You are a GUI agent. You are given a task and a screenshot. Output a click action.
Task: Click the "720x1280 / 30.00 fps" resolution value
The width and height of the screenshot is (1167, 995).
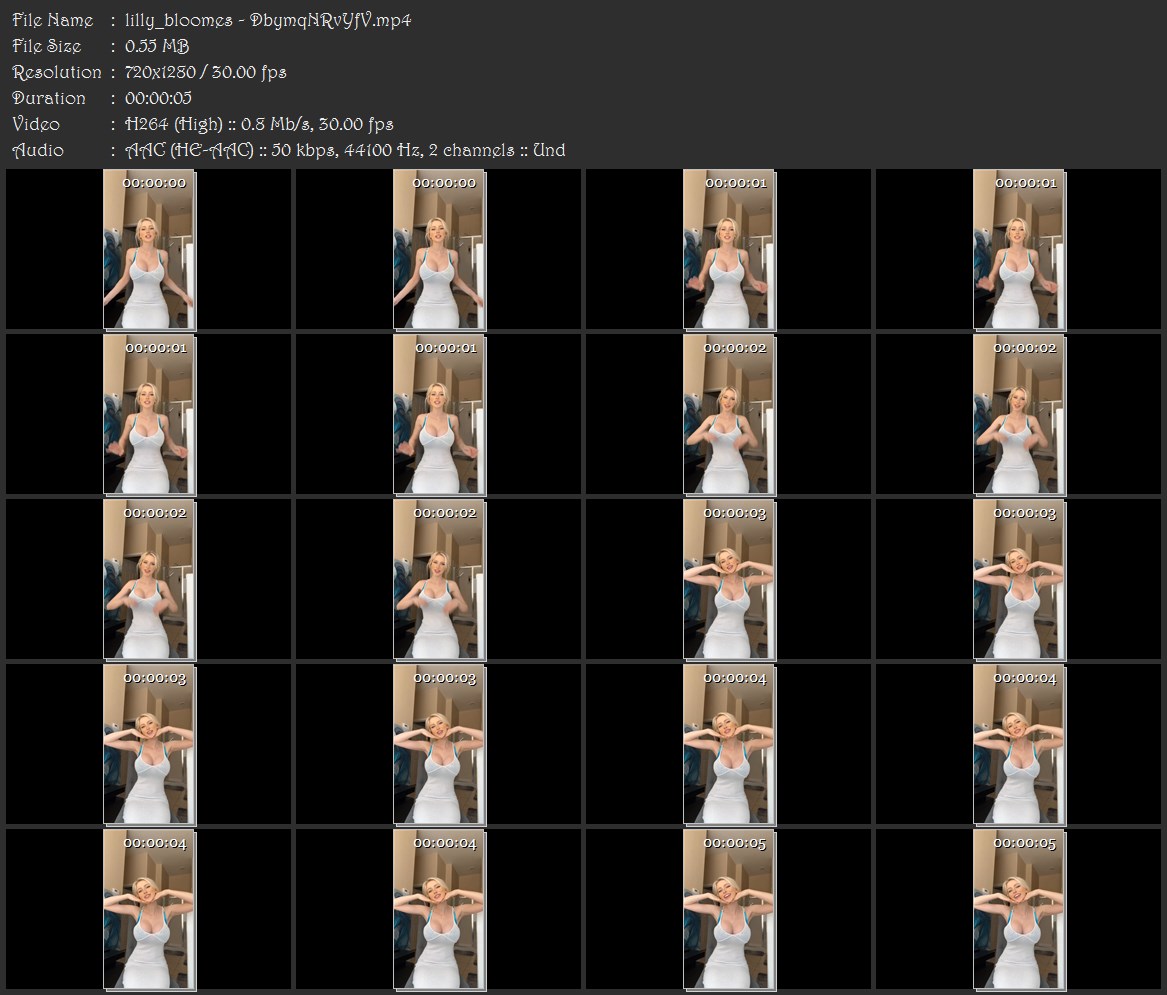coord(205,72)
